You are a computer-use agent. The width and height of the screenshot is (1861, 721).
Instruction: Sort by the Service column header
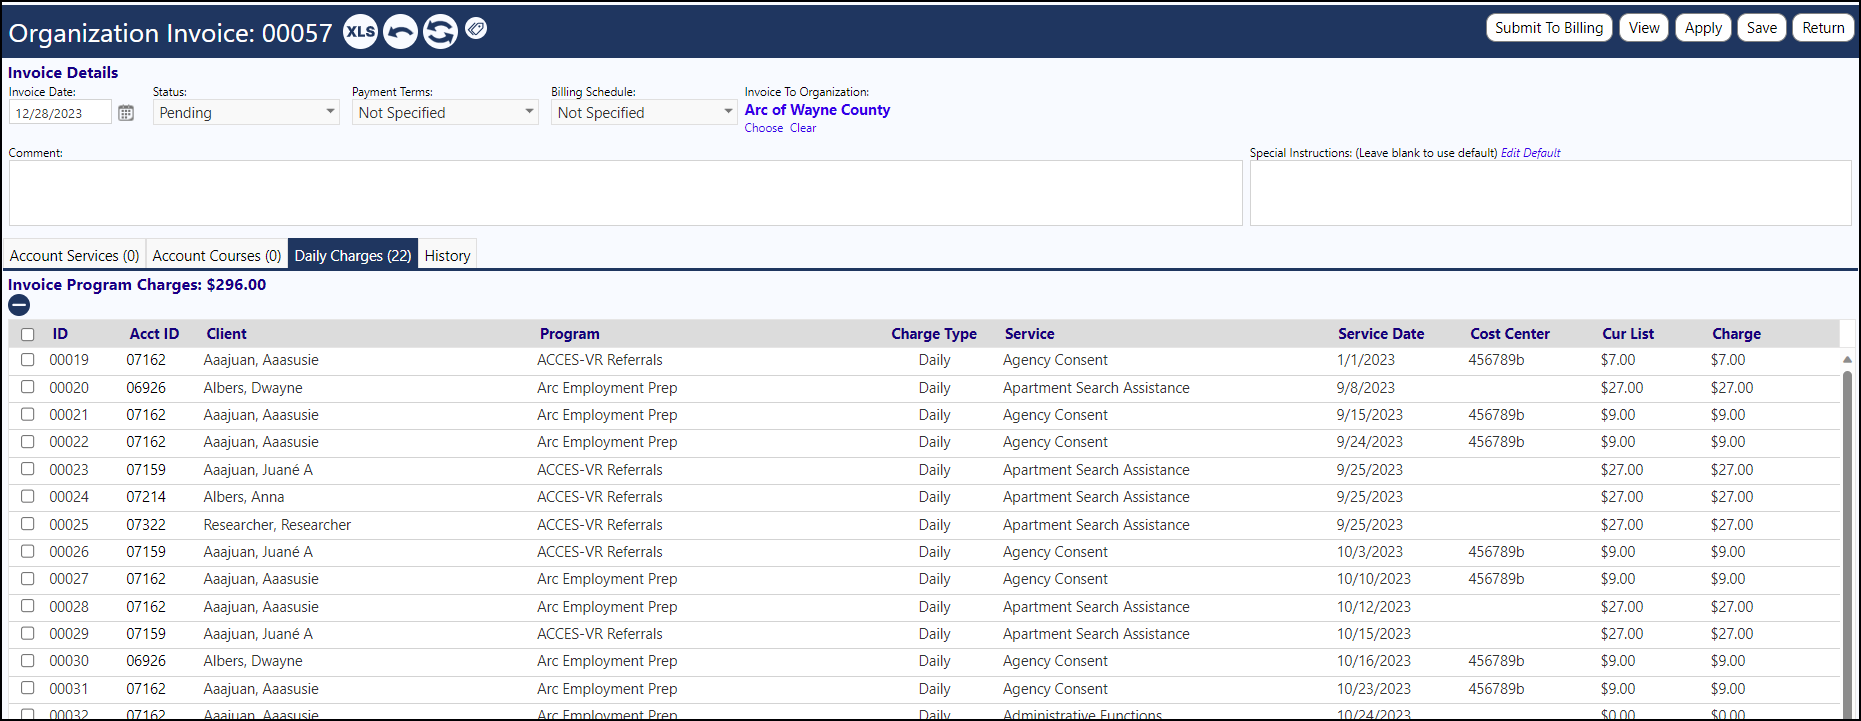coord(1029,334)
